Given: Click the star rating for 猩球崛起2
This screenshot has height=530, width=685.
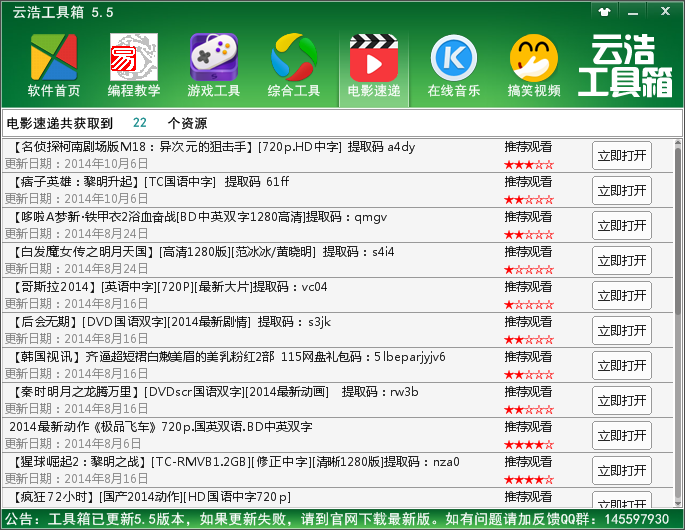Looking at the screenshot, I should pyautogui.click(x=529, y=480).
